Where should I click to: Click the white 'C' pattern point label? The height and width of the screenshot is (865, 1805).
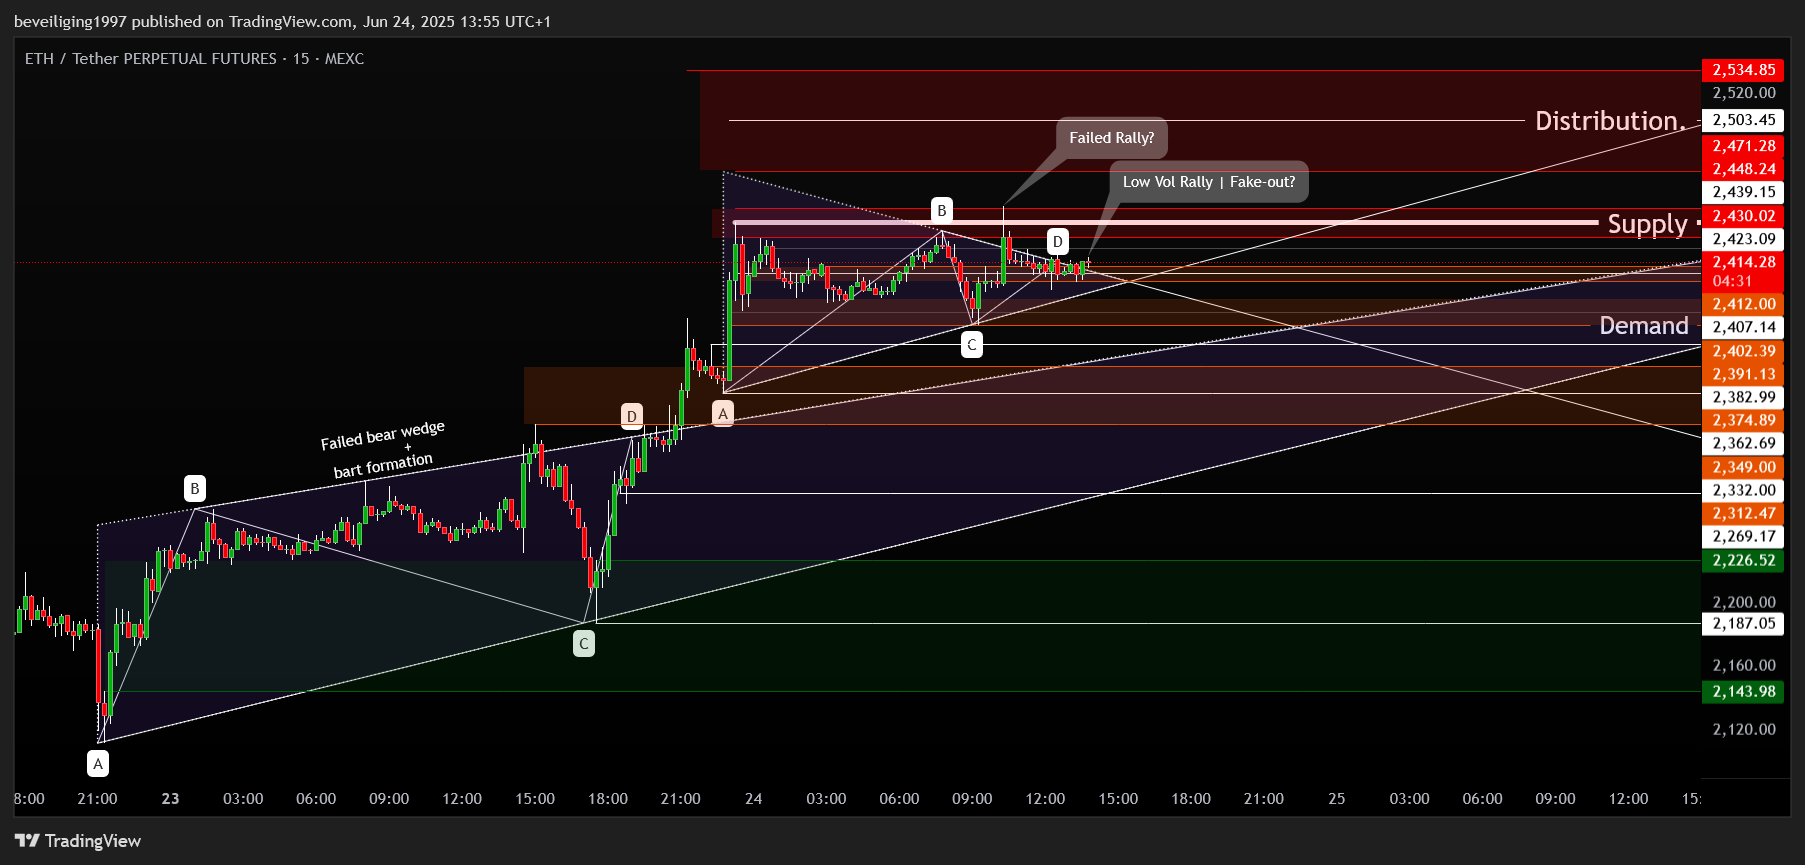pyautogui.click(x=971, y=345)
